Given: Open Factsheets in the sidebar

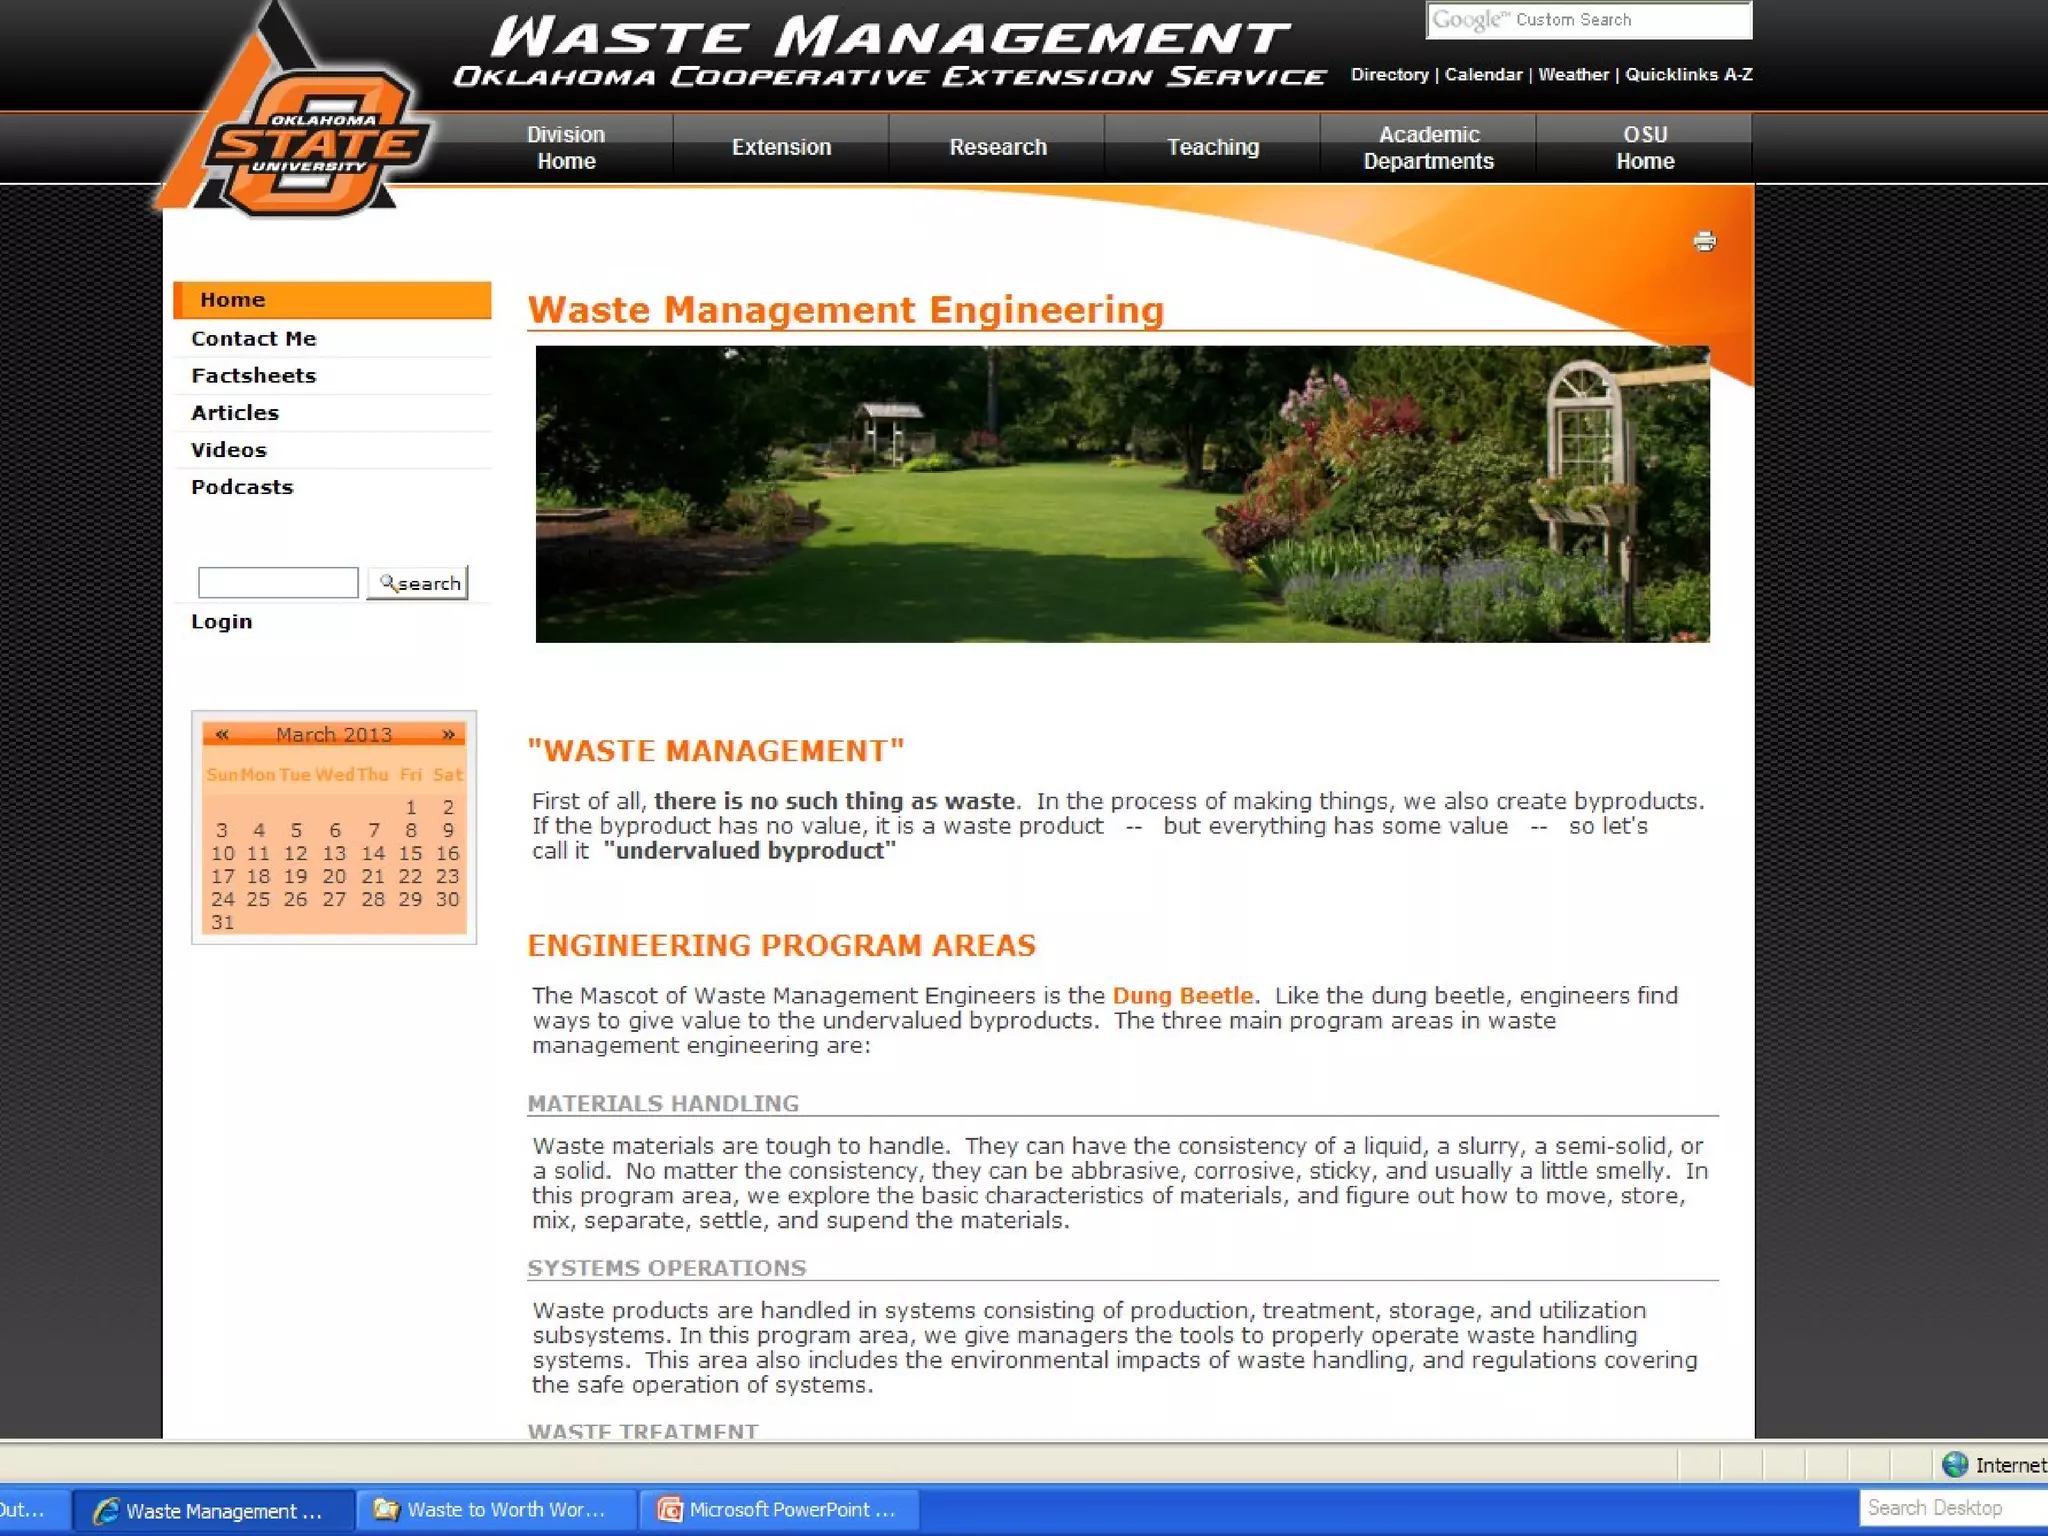Looking at the screenshot, I should pyautogui.click(x=254, y=376).
